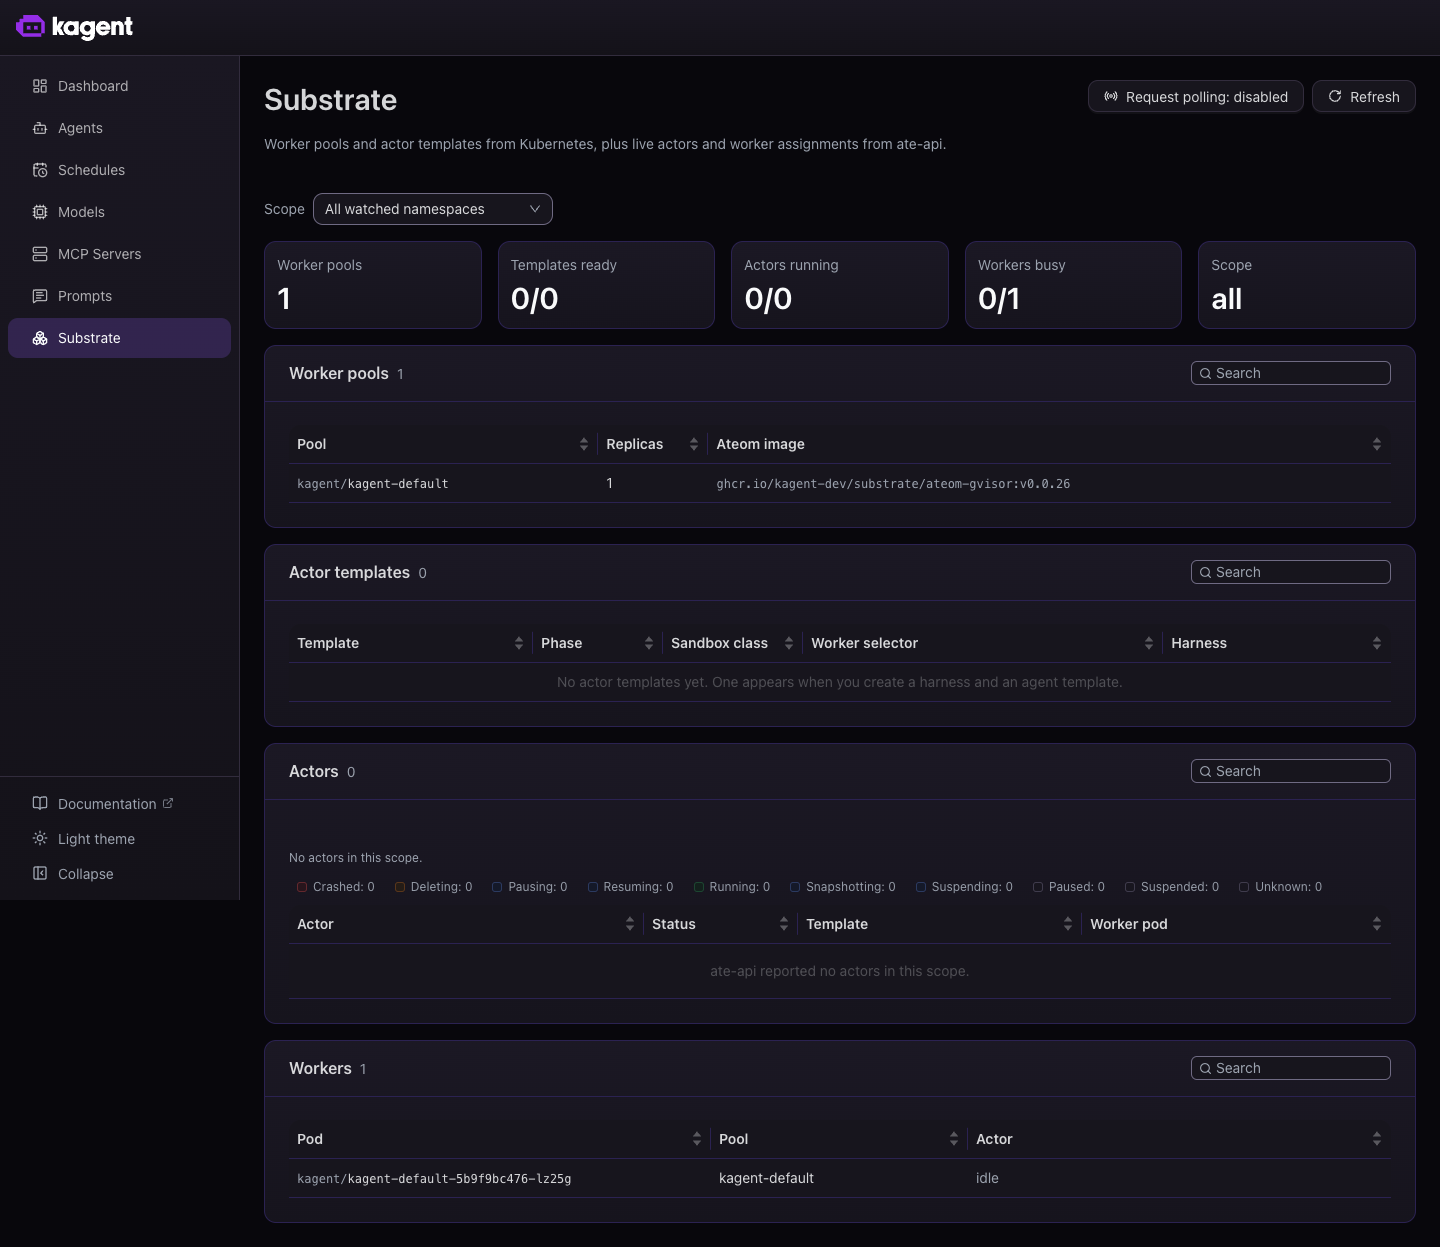The height and width of the screenshot is (1247, 1440).
Task: Click the sun icon beside Light theme
Action: [40, 838]
